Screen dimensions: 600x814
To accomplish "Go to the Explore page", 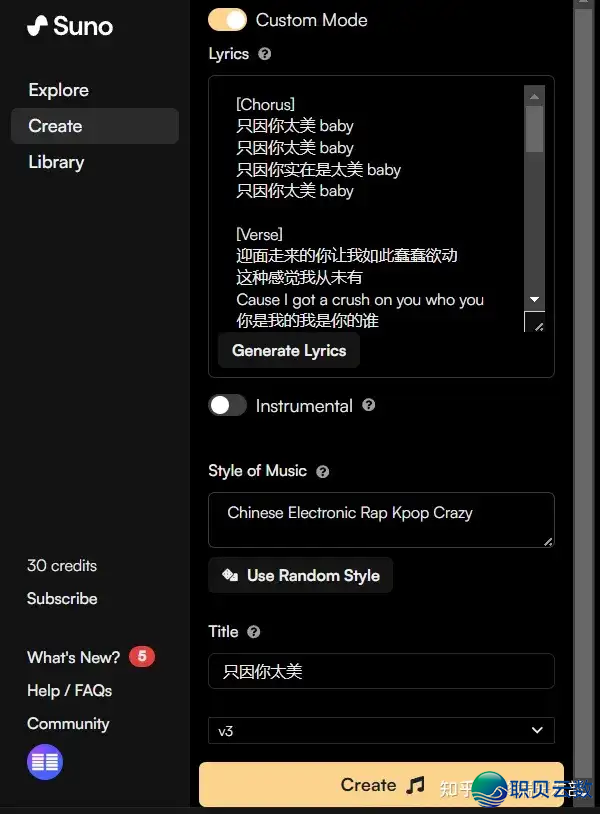I will point(59,90).
